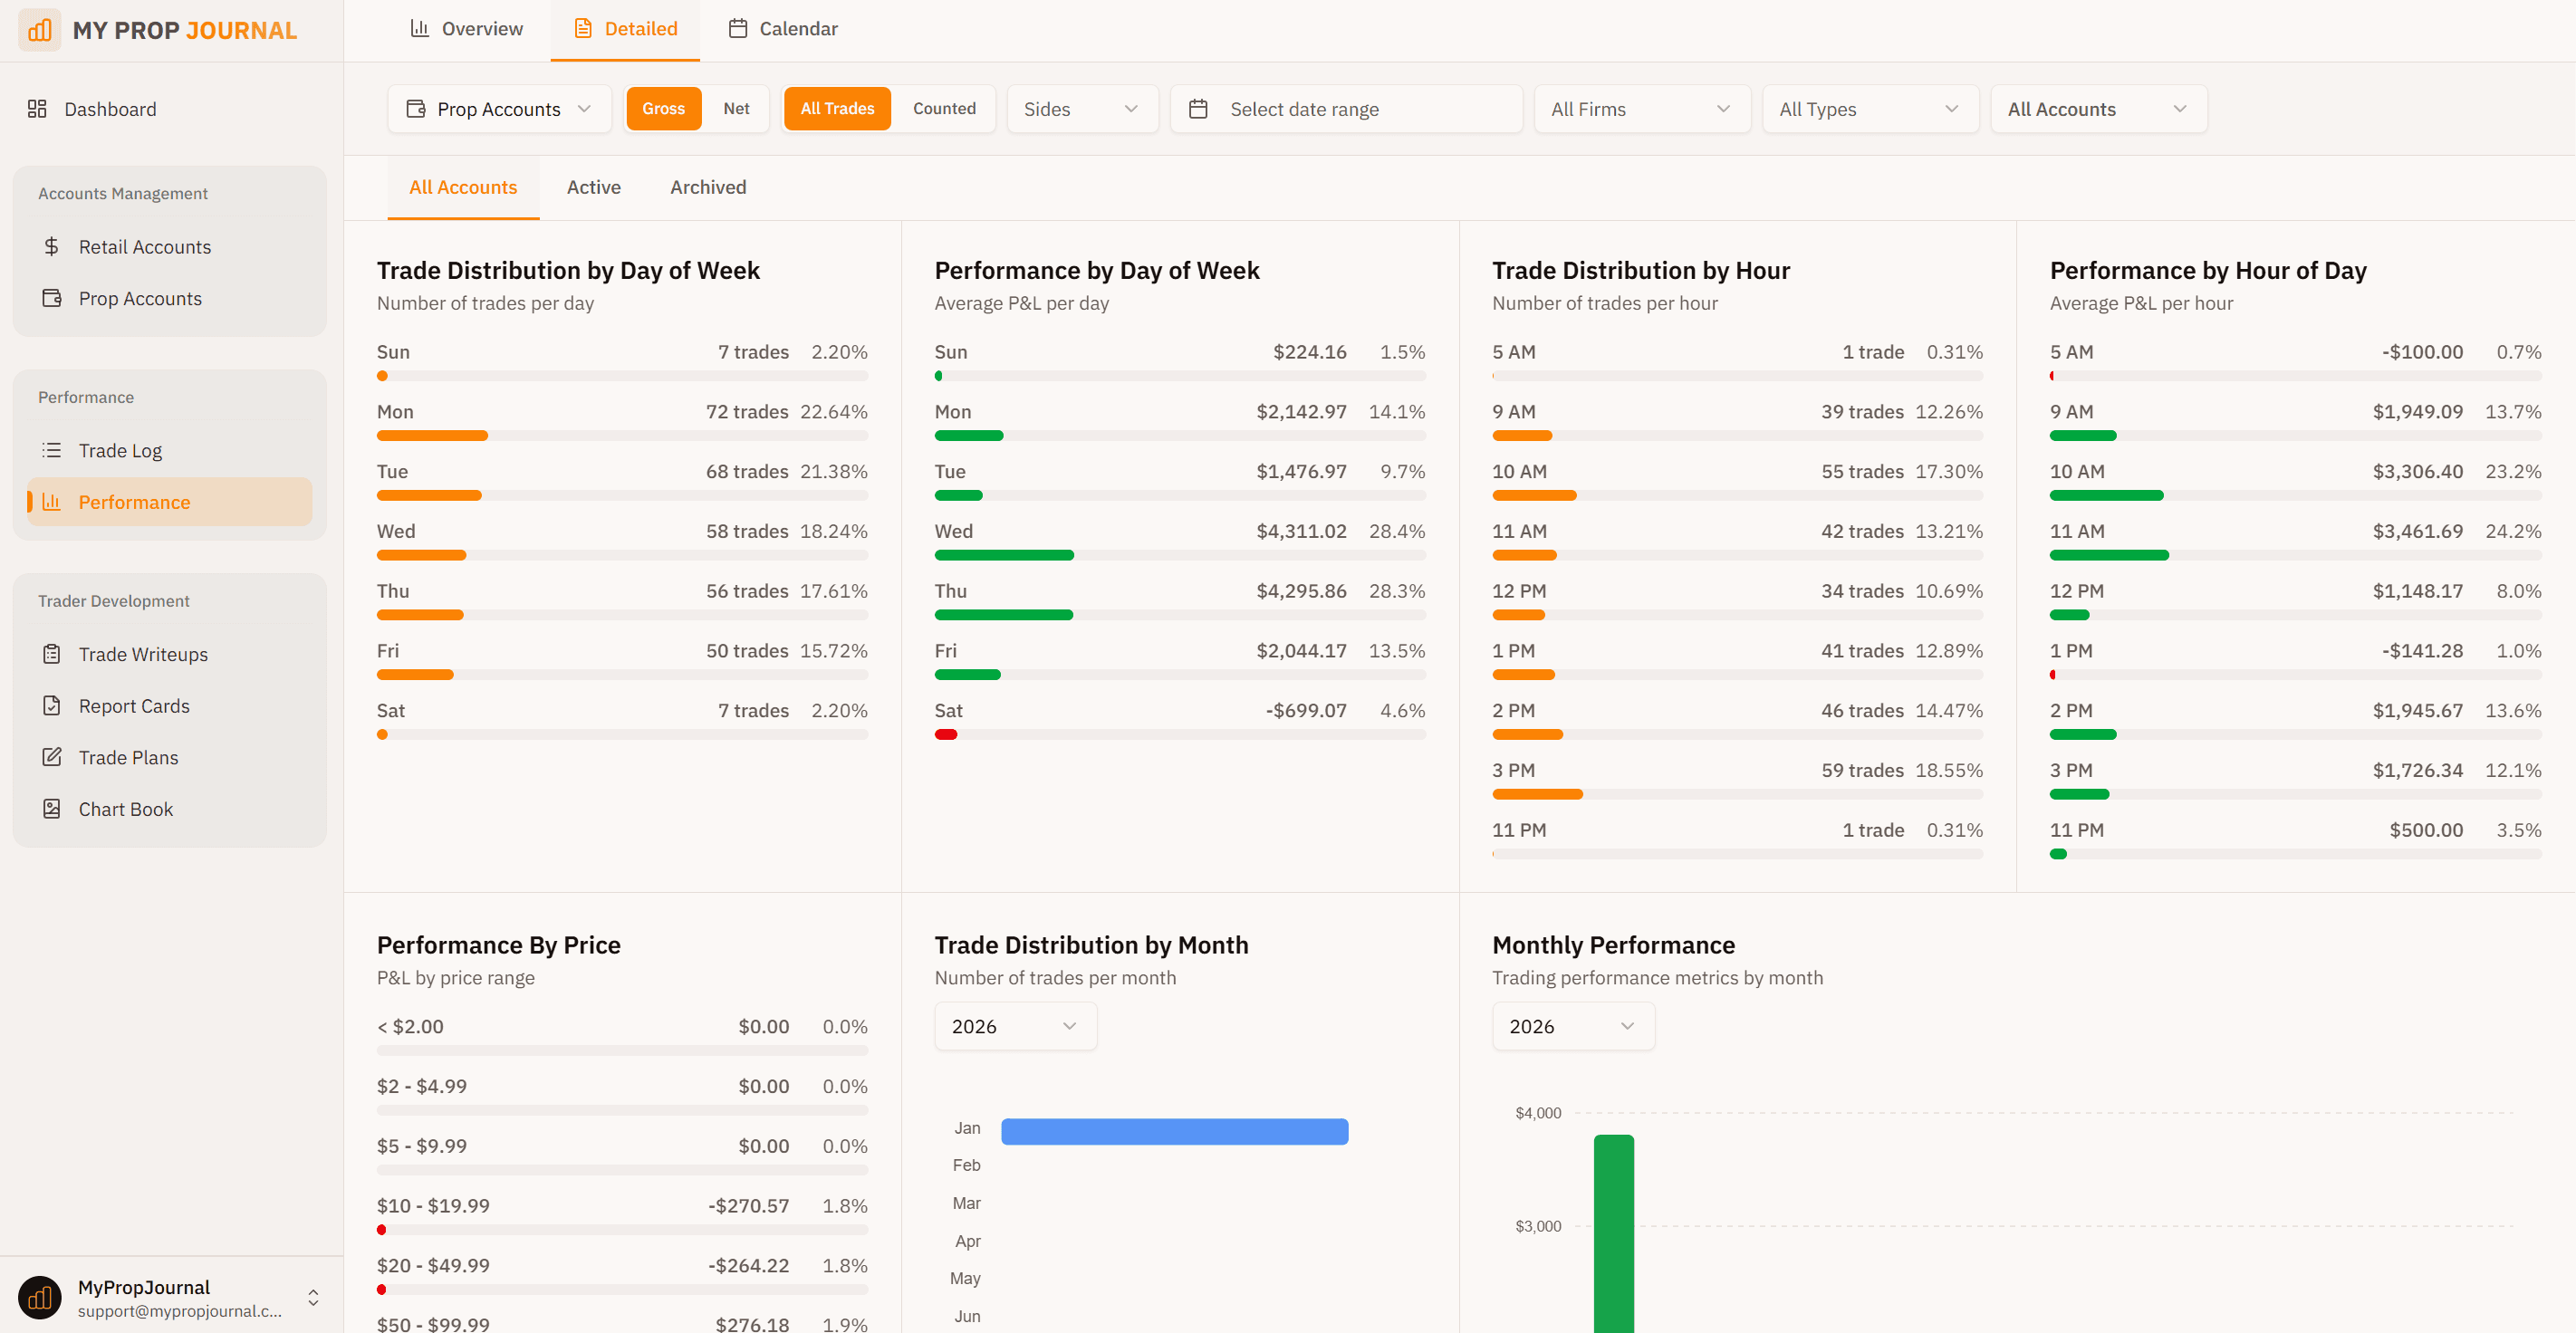Click the Performance bar chart icon in sidebar
Screen dimensions: 2576x1333
[52, 502]
